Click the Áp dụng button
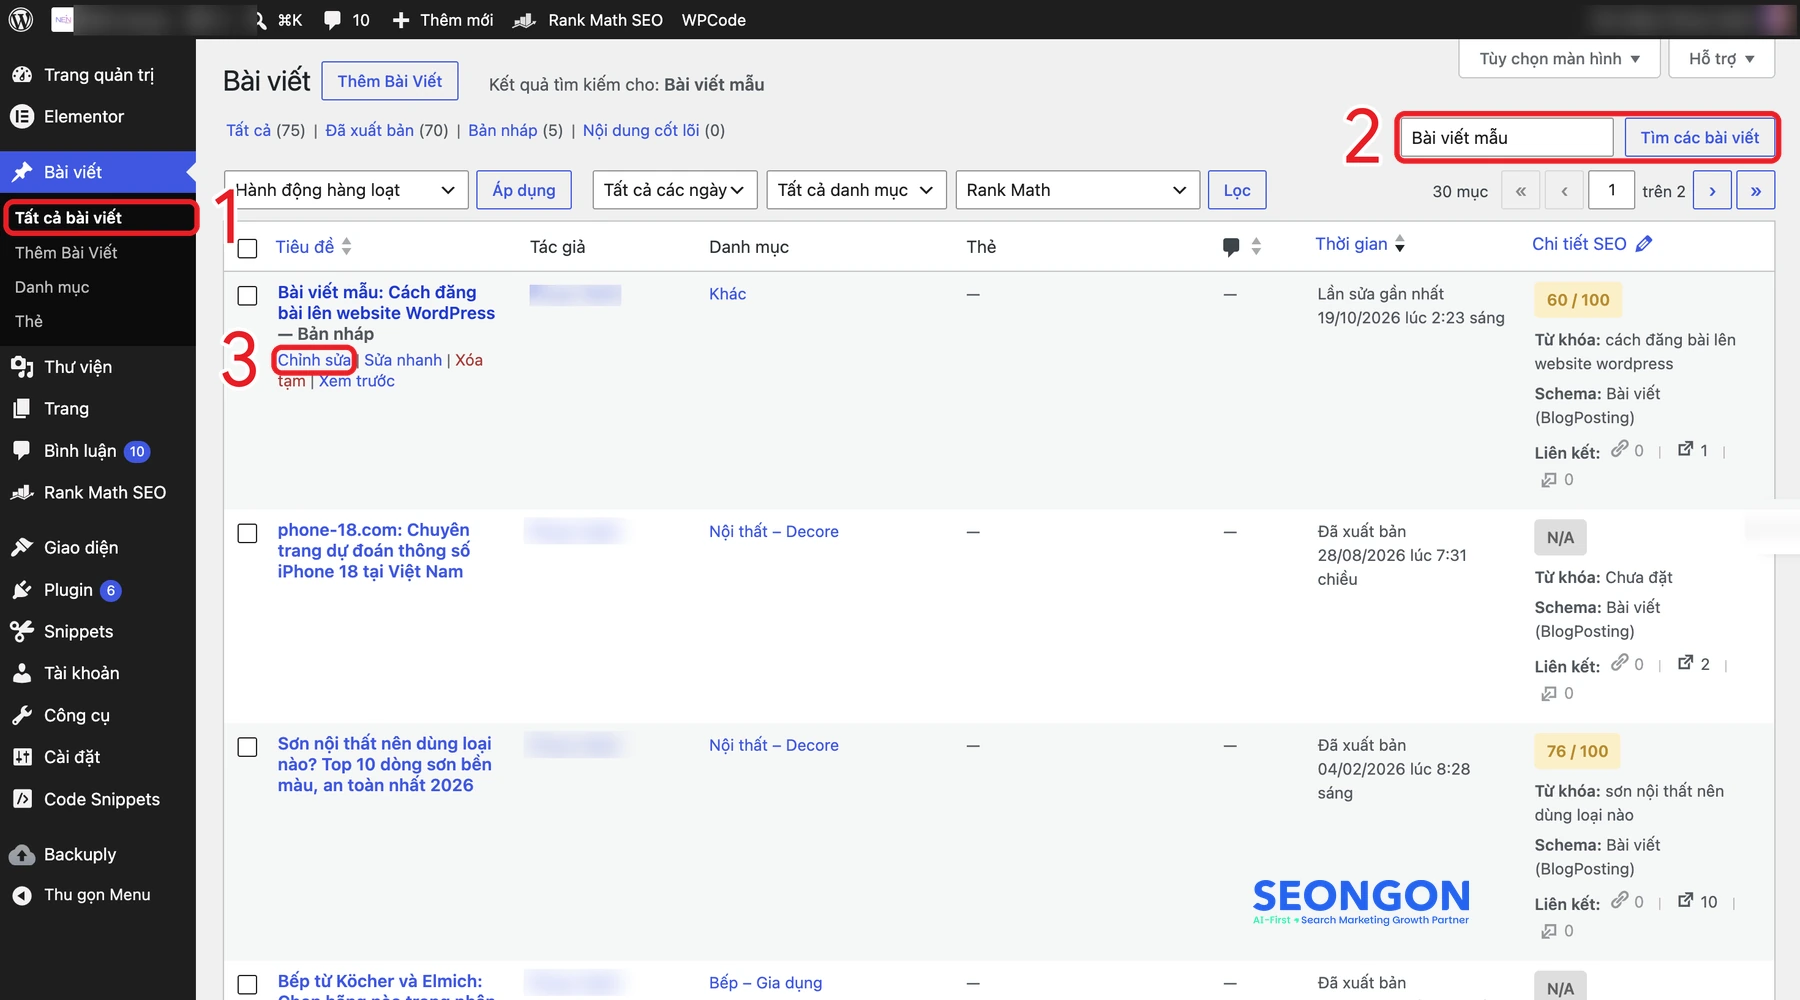The width and height of the screenshot is (1800, 1000). (x=524, y=190)
